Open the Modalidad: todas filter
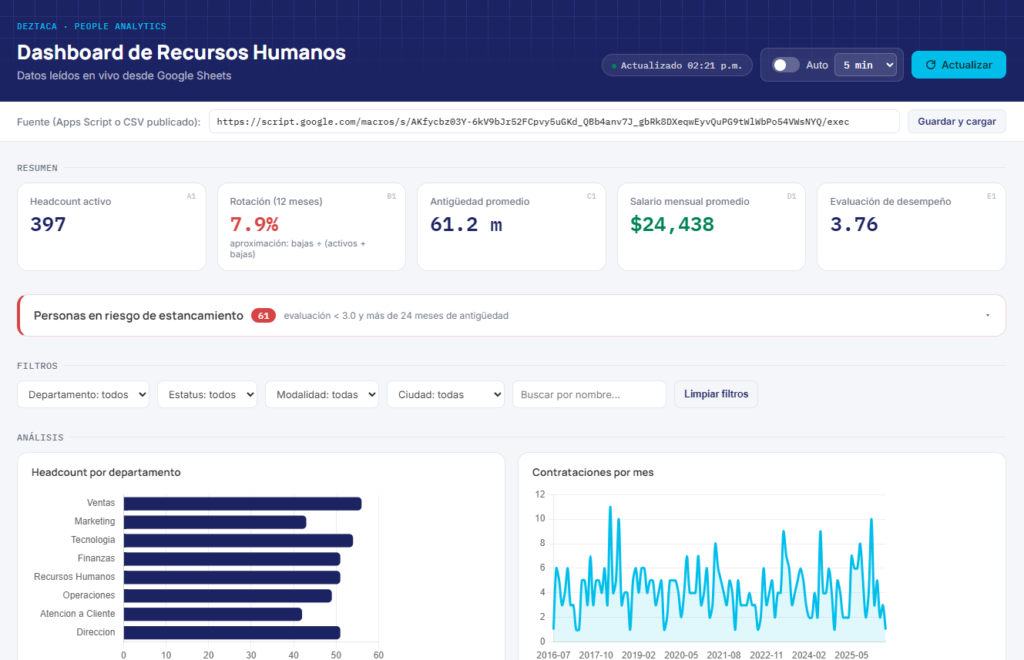 coord(322,394)
